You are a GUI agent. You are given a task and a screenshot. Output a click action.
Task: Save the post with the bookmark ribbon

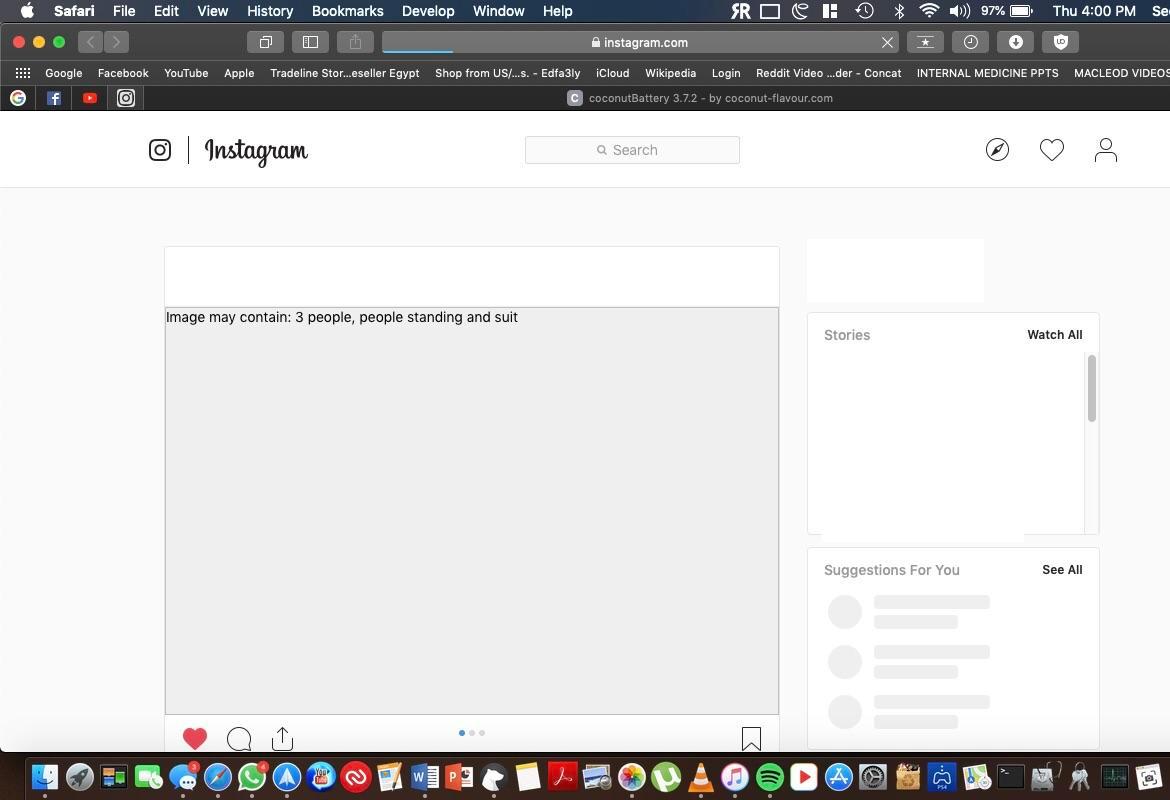(x=750, y=738)
